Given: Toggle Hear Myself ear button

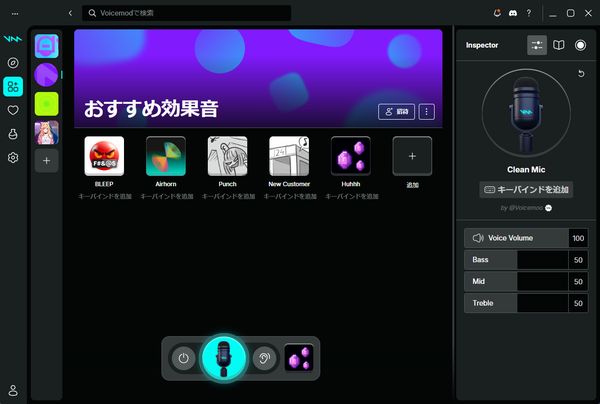Looking at the screenshot, I should [x=264, y=358].
